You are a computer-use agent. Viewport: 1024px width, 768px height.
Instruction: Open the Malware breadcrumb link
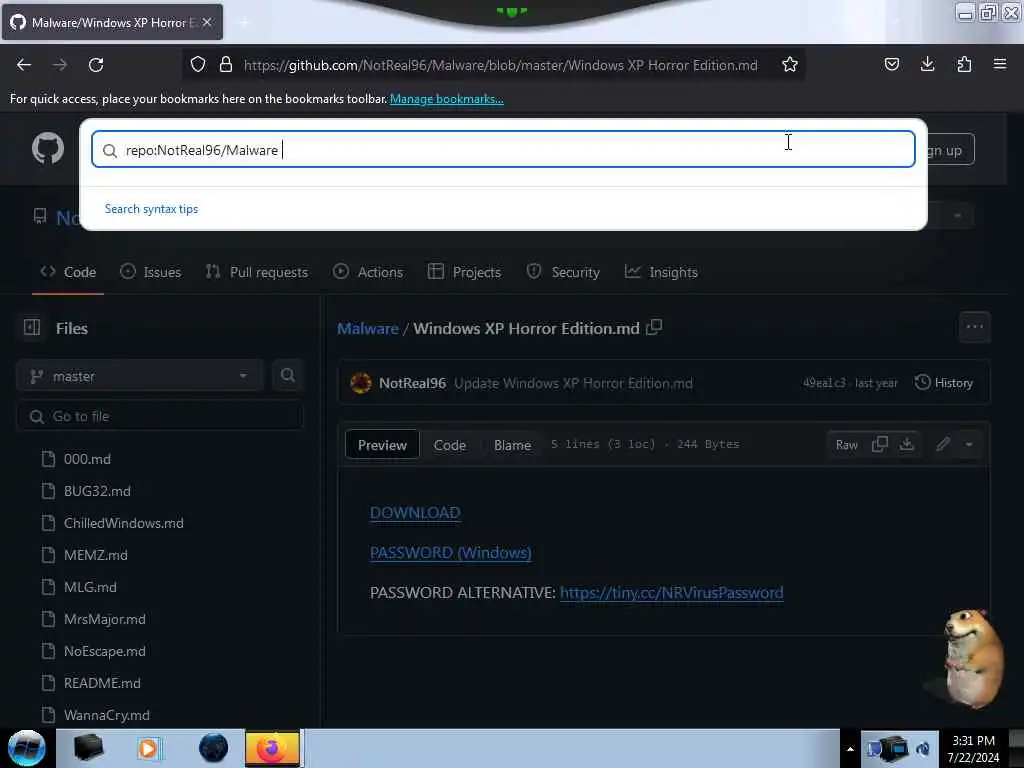click(x=368, y=328)
